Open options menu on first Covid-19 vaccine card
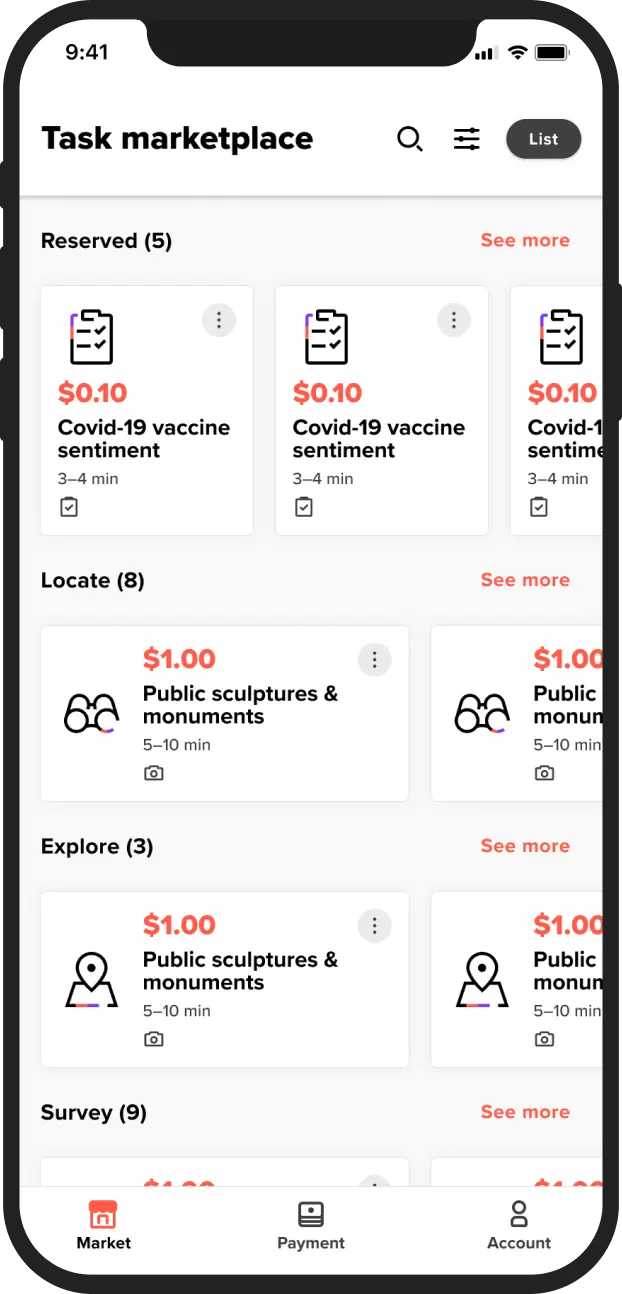The image size is (622, 1294). tap(219, 320)
